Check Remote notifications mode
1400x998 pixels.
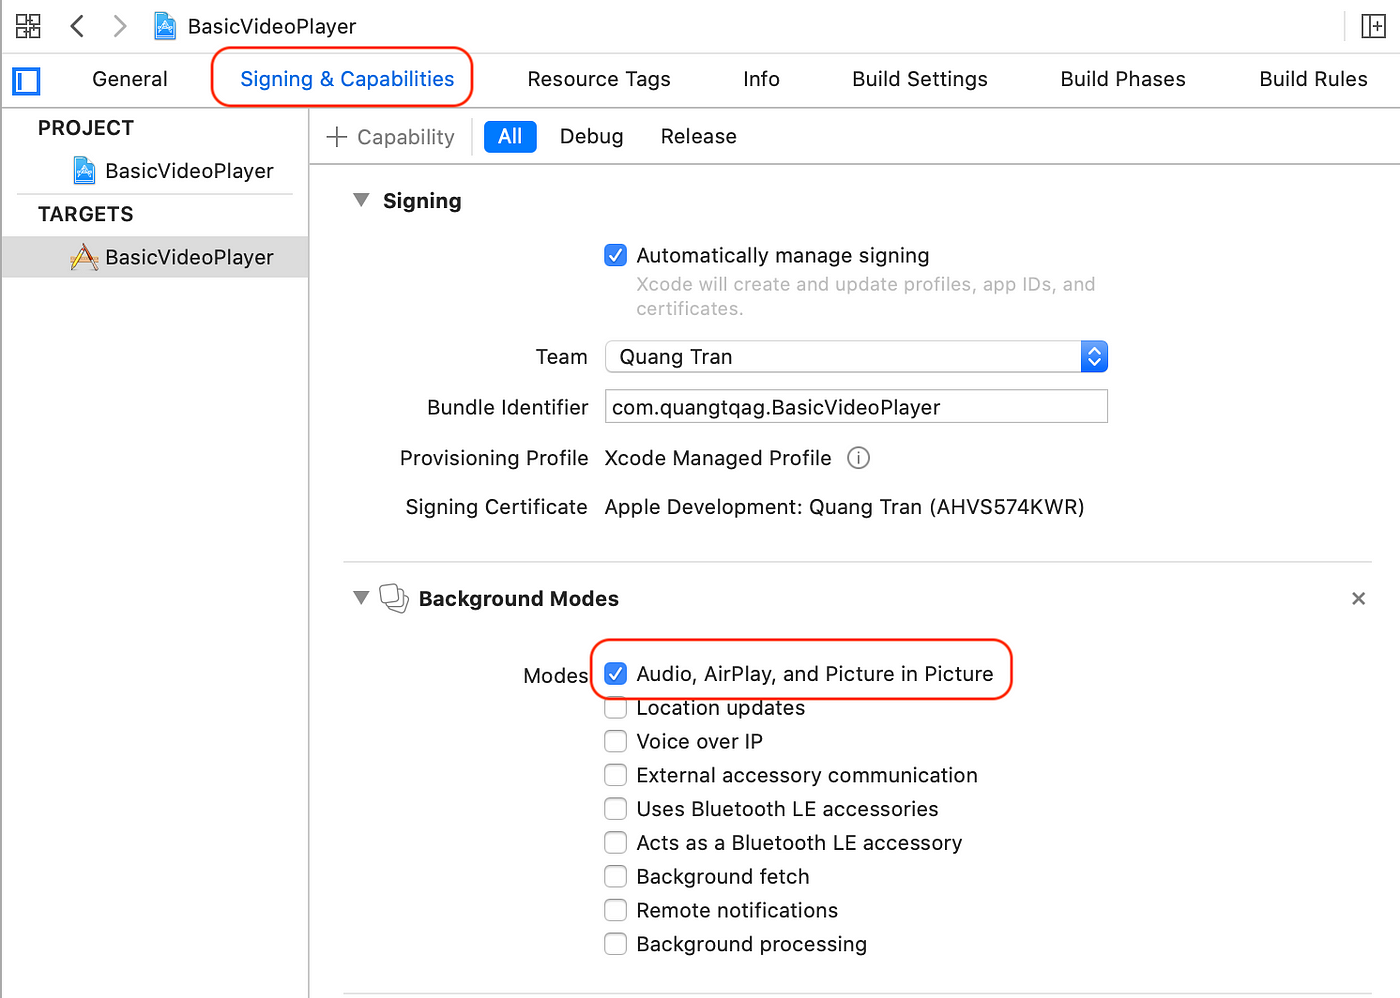click(615, 911)
